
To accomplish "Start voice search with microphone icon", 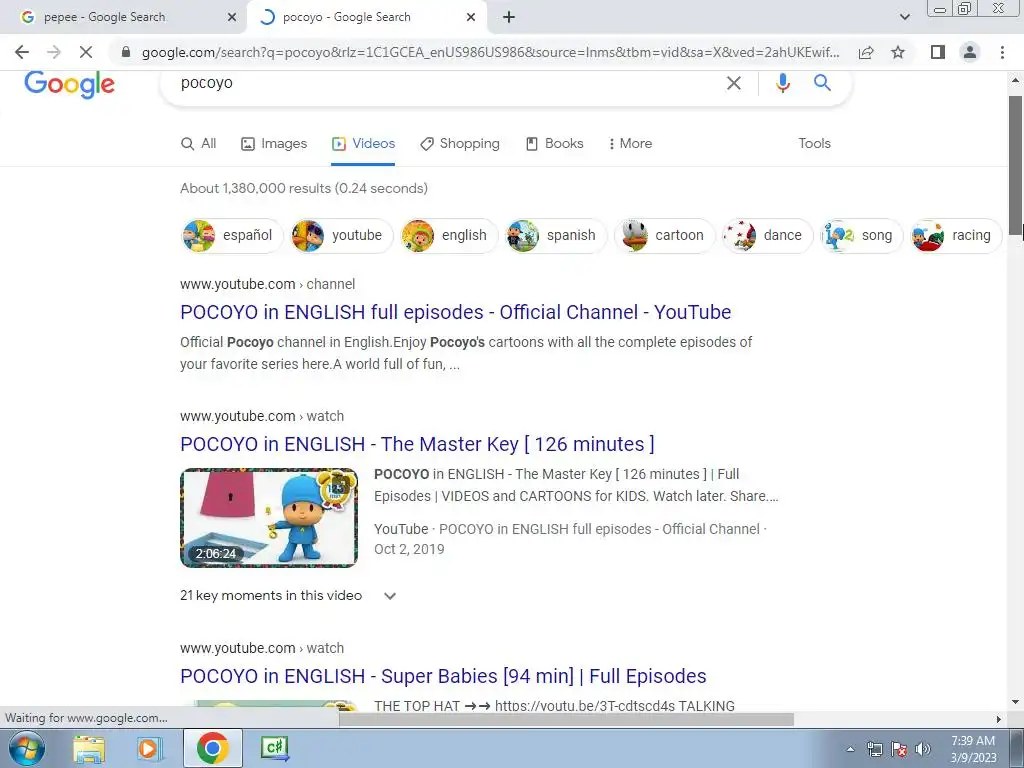I will point(782,83).
